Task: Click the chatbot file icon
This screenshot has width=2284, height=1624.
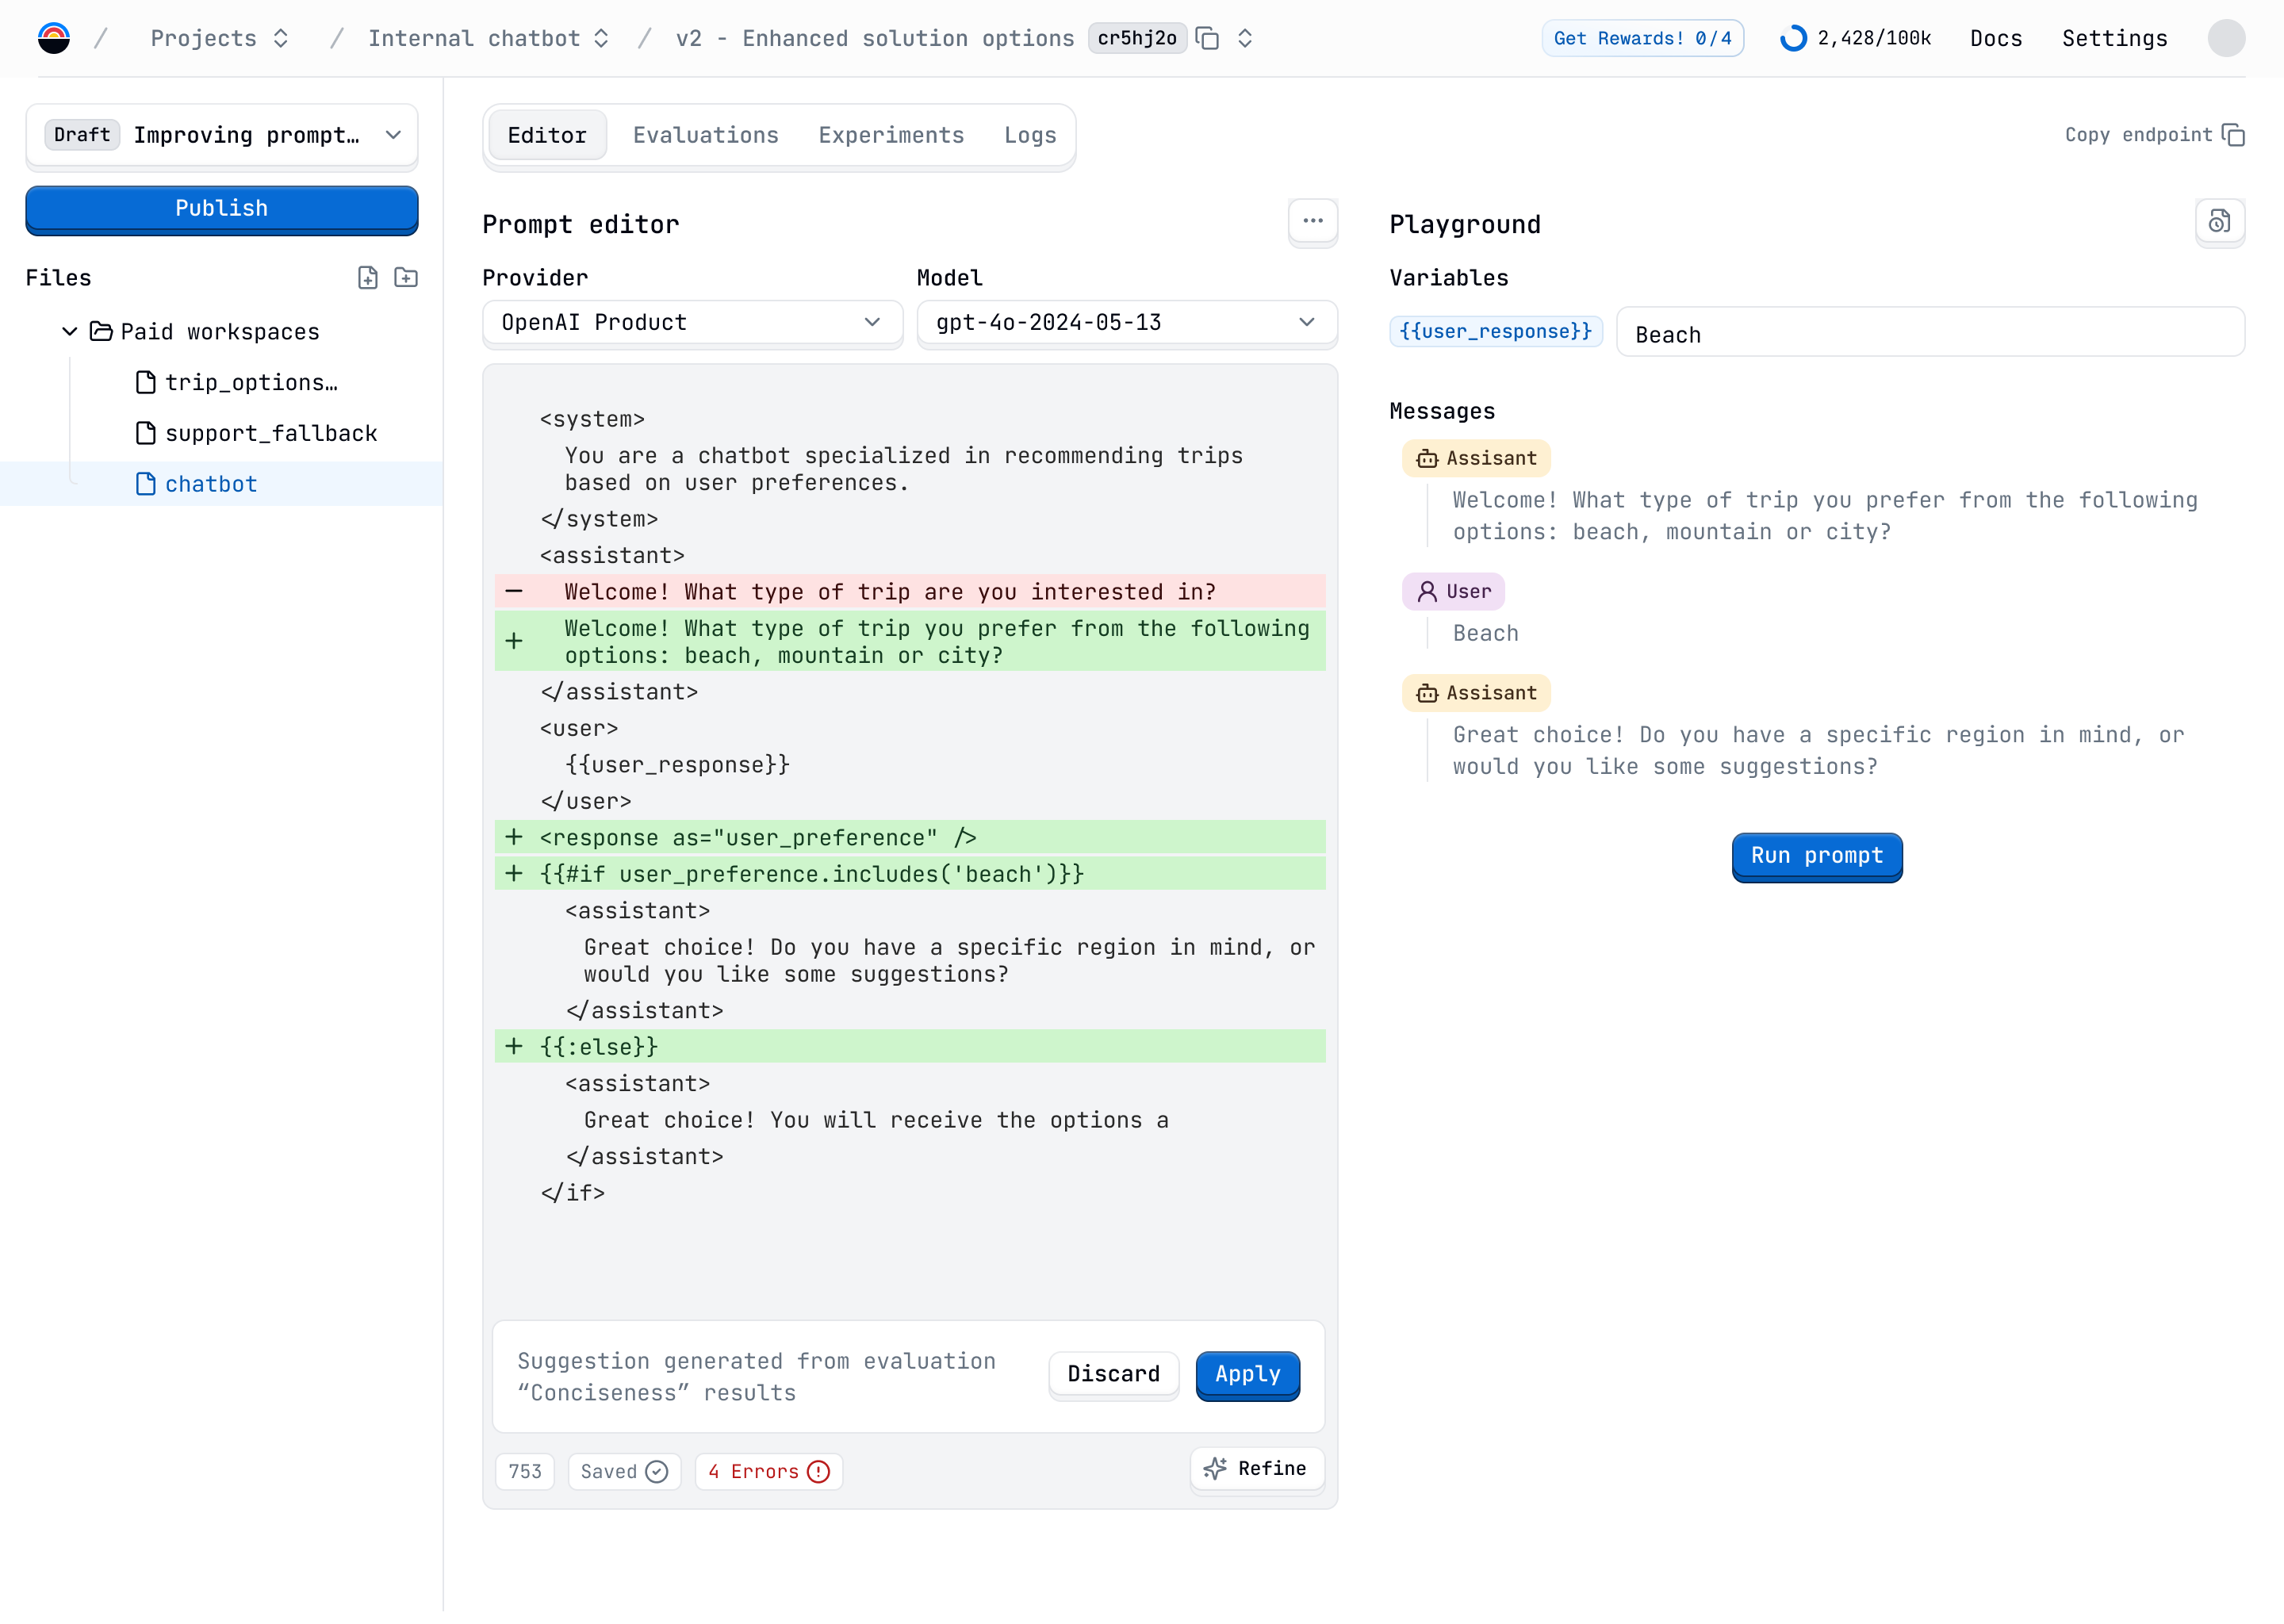Action: [145, 484]
